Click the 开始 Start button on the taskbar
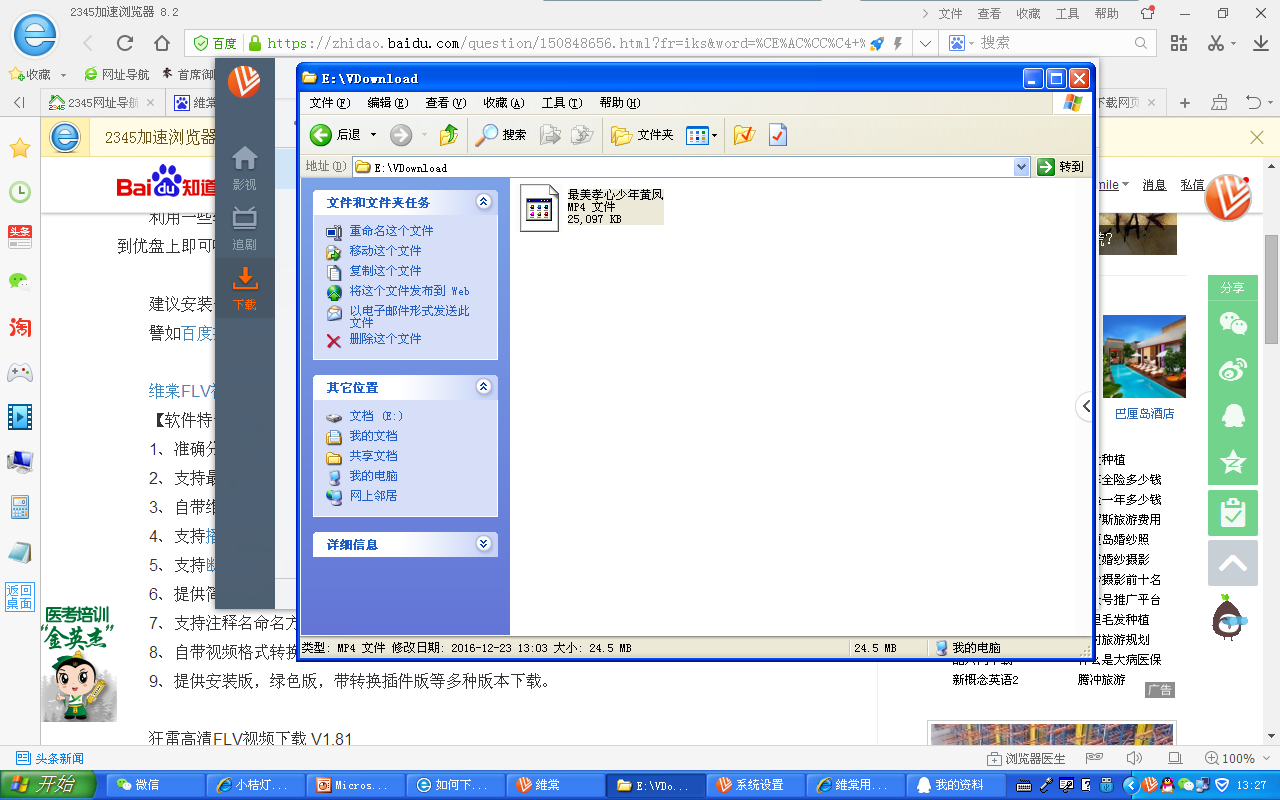Viewport: 1280px width, 800px height. pyautogui.click(x=50, y=785)
